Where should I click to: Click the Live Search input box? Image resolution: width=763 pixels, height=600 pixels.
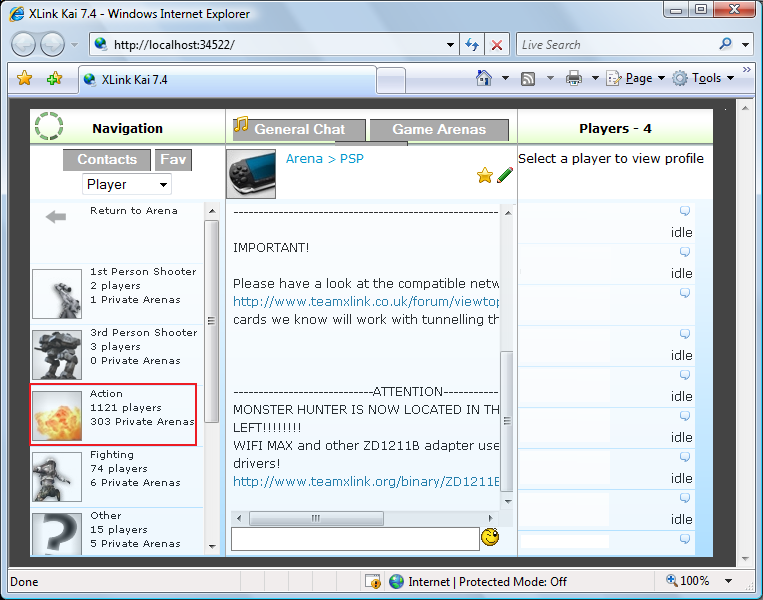[x=616, y=45]
